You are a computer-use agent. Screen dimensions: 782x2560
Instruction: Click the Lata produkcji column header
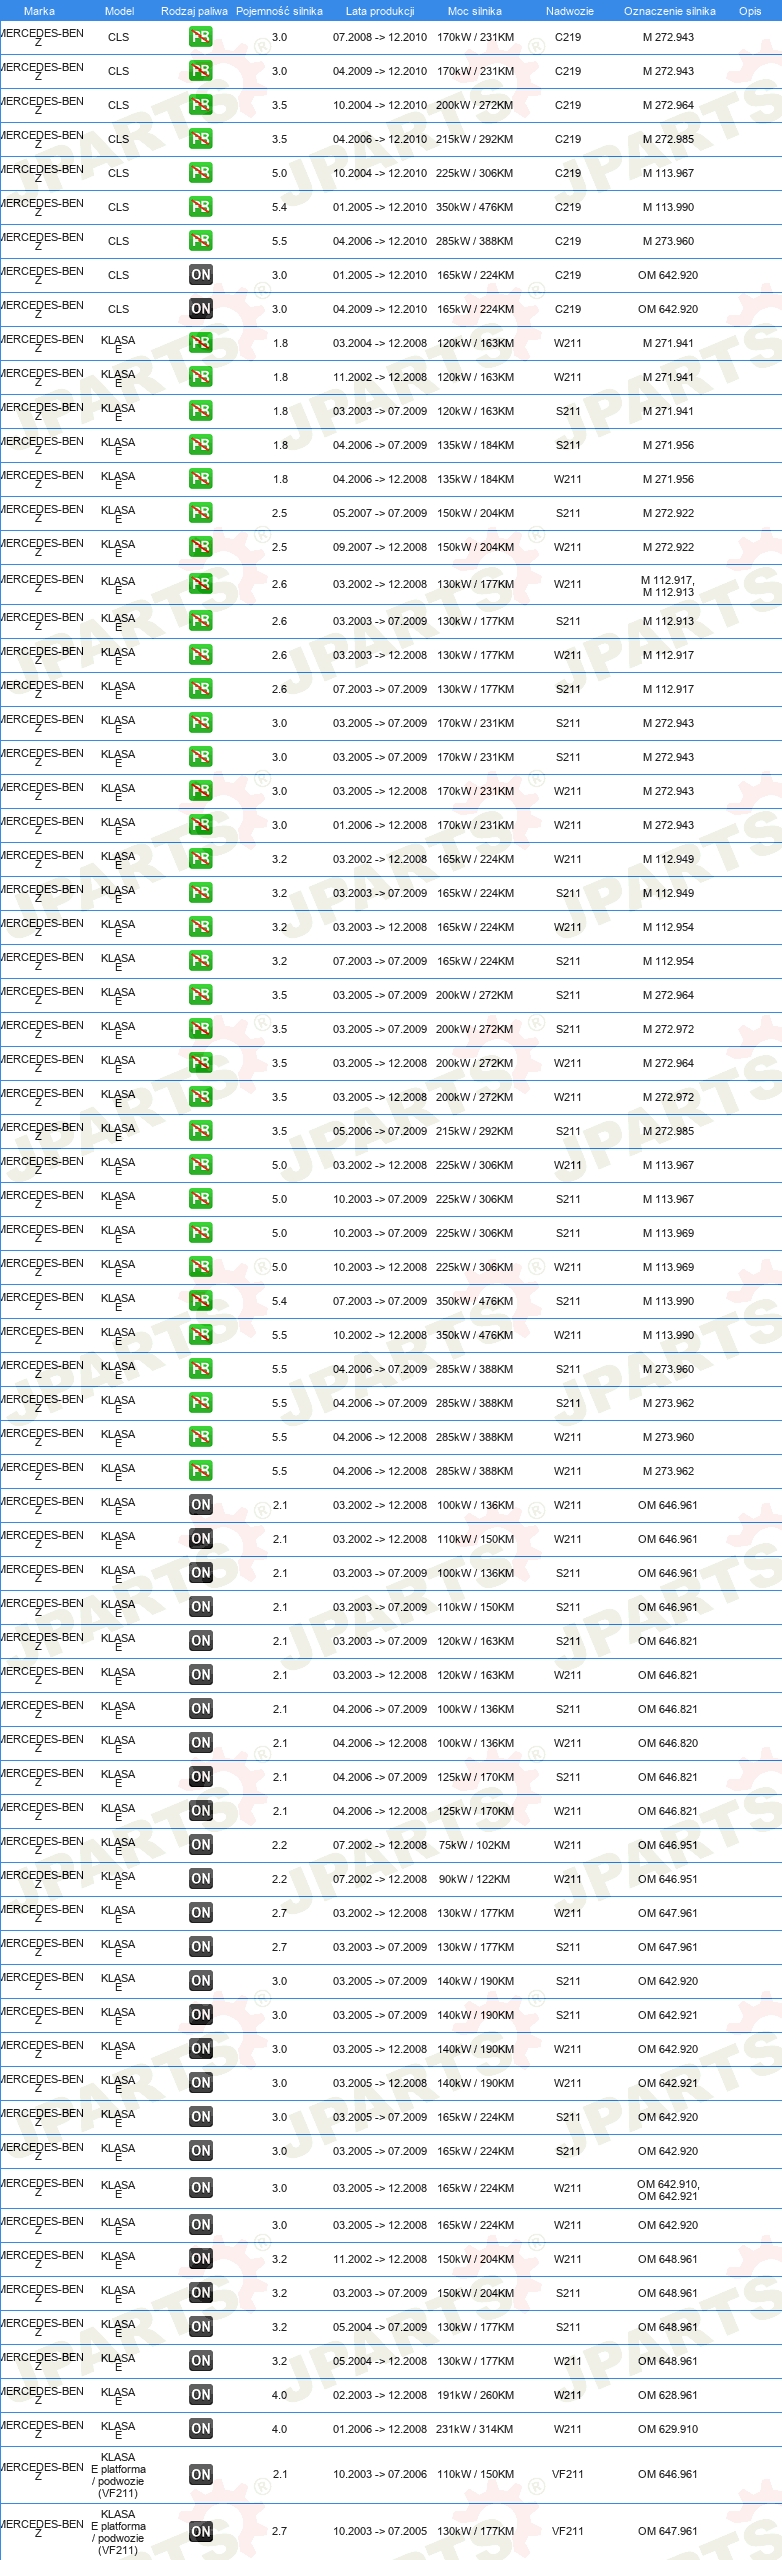[380, 11]
